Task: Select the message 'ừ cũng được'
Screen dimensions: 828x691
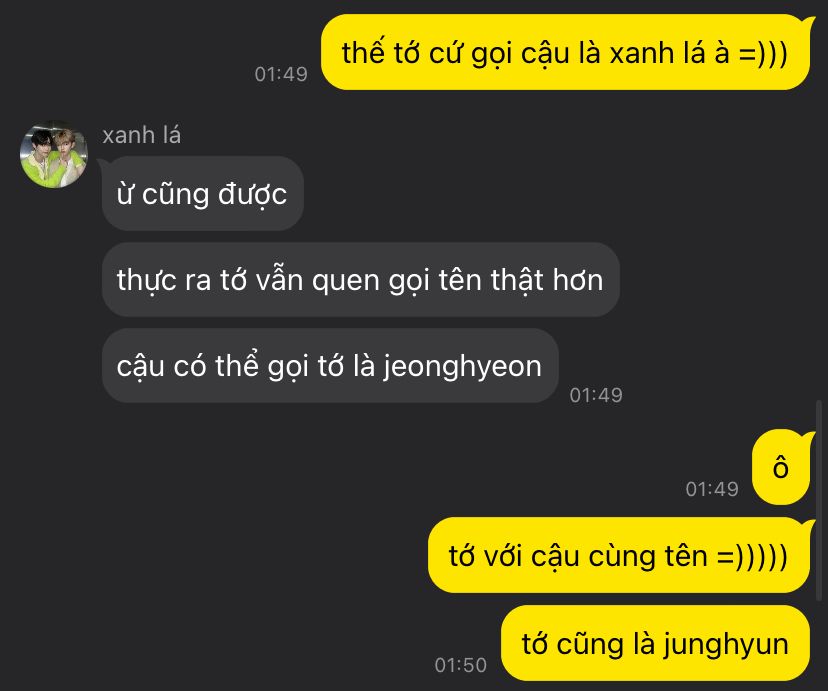Action: click(x=203, y=193)
